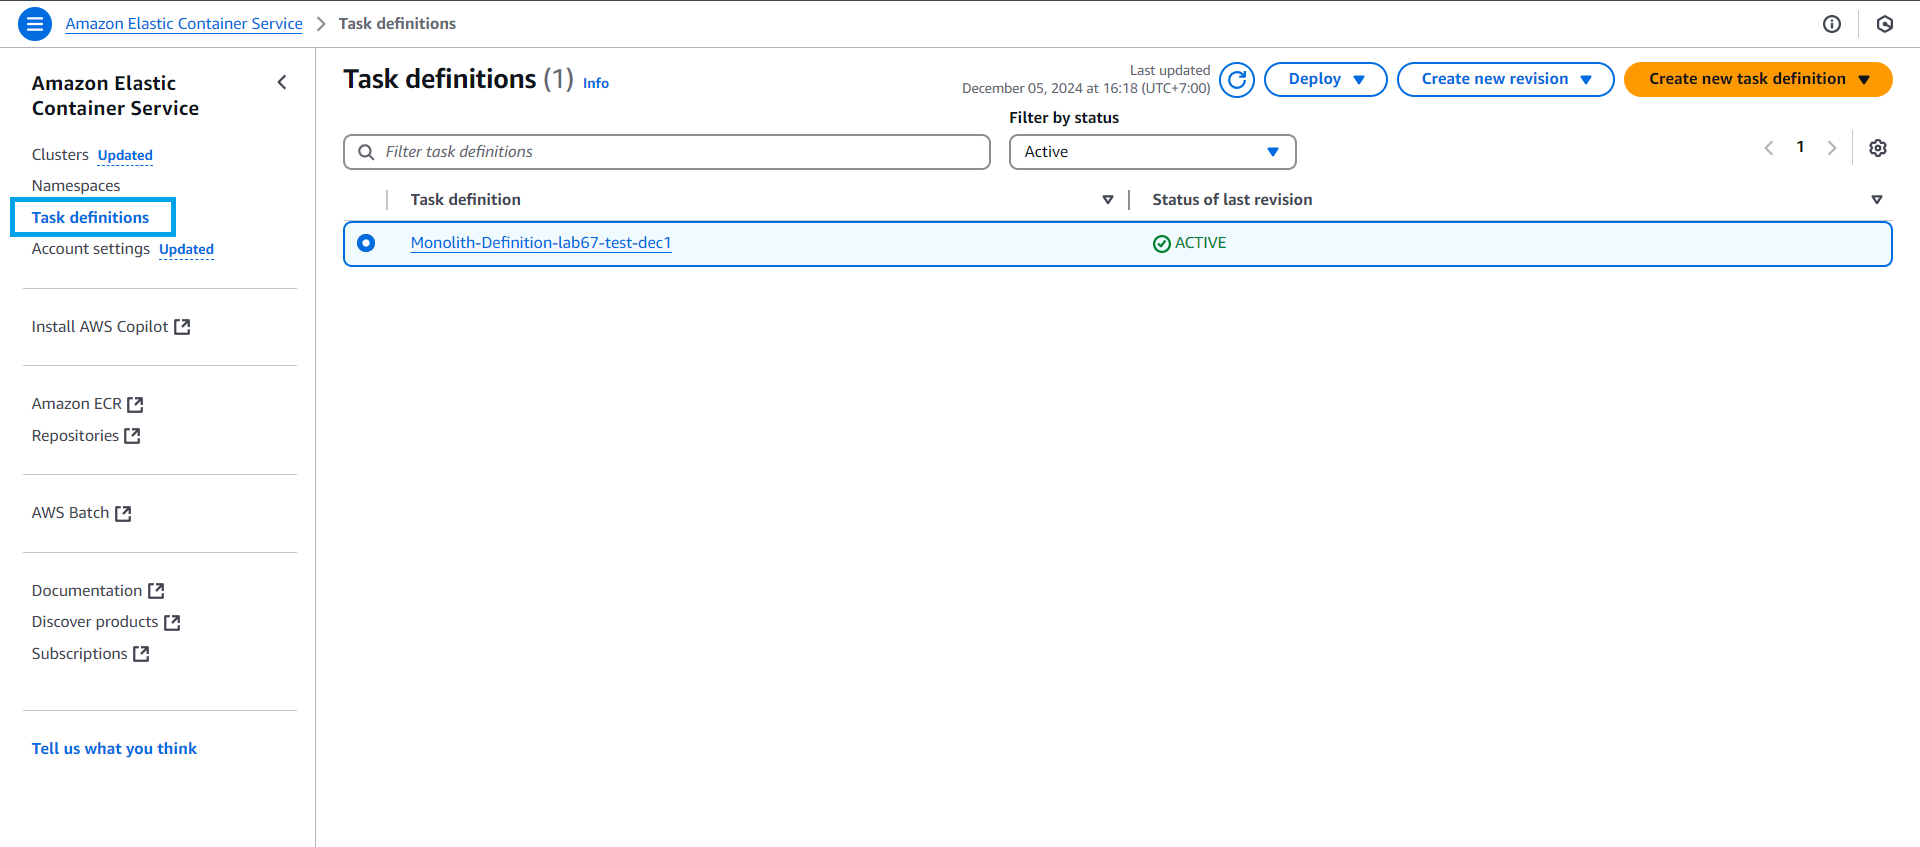1920x847 pixels.
Task: Click the Updated badge next to Clusters
Action: [125, 156]
